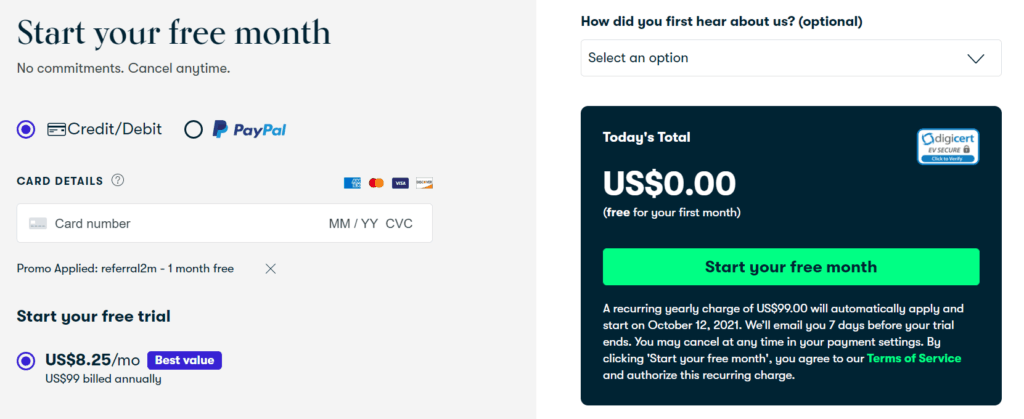Click the credit card icon beside Credit/Debit

click(x=56, y=129)
